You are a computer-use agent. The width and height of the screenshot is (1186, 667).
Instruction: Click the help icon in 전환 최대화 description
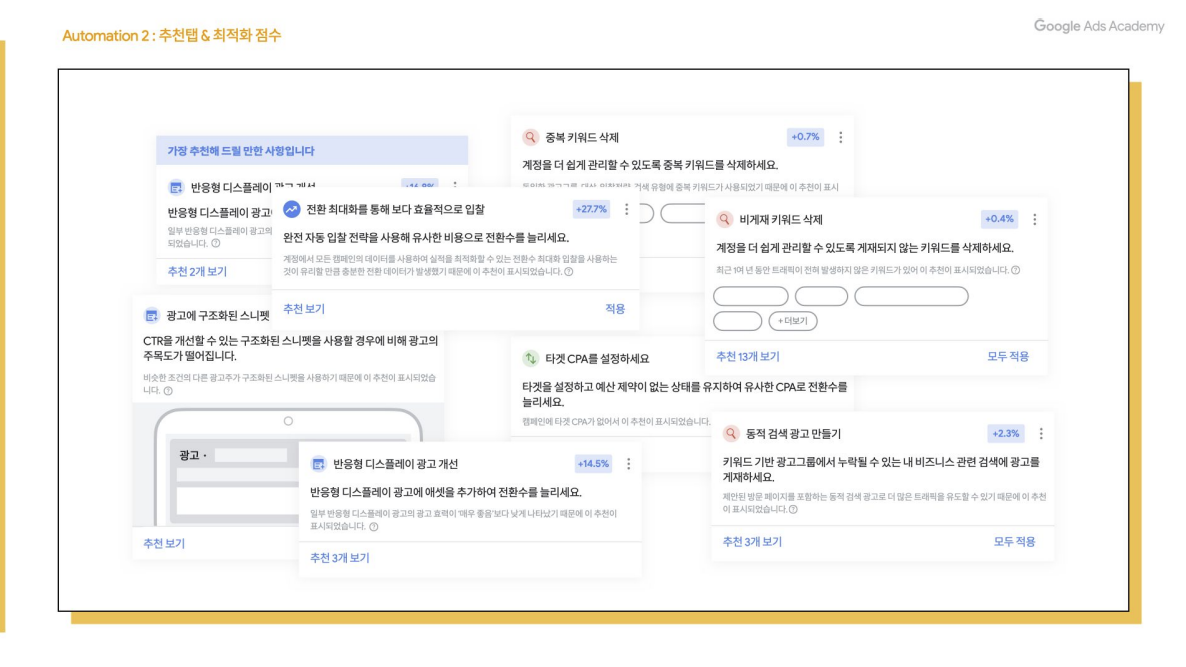569,271
